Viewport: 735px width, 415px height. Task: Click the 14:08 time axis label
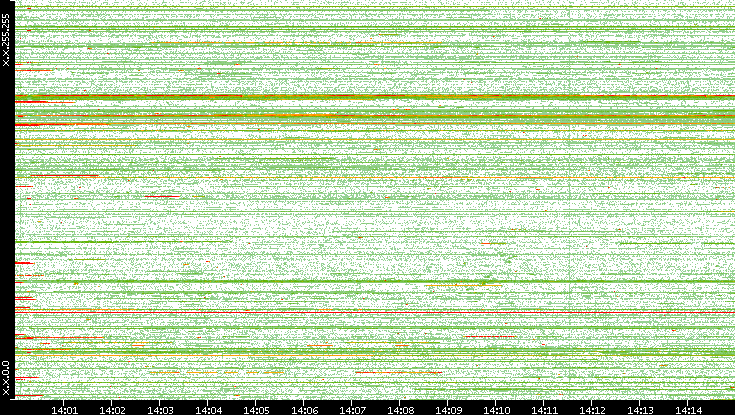pos(400,410)
